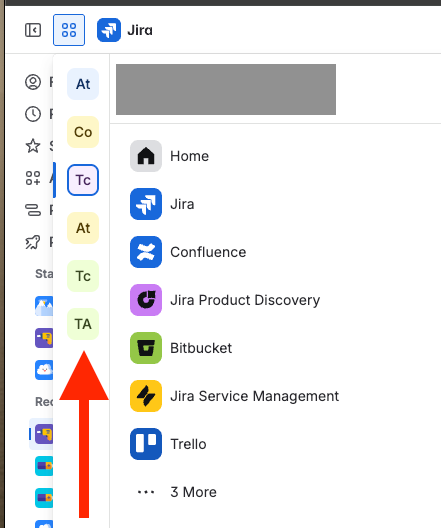Select the green 'Tc' site avatar
Image resolution: width=441 pixels, height=528 pixels.
point(83,276)
